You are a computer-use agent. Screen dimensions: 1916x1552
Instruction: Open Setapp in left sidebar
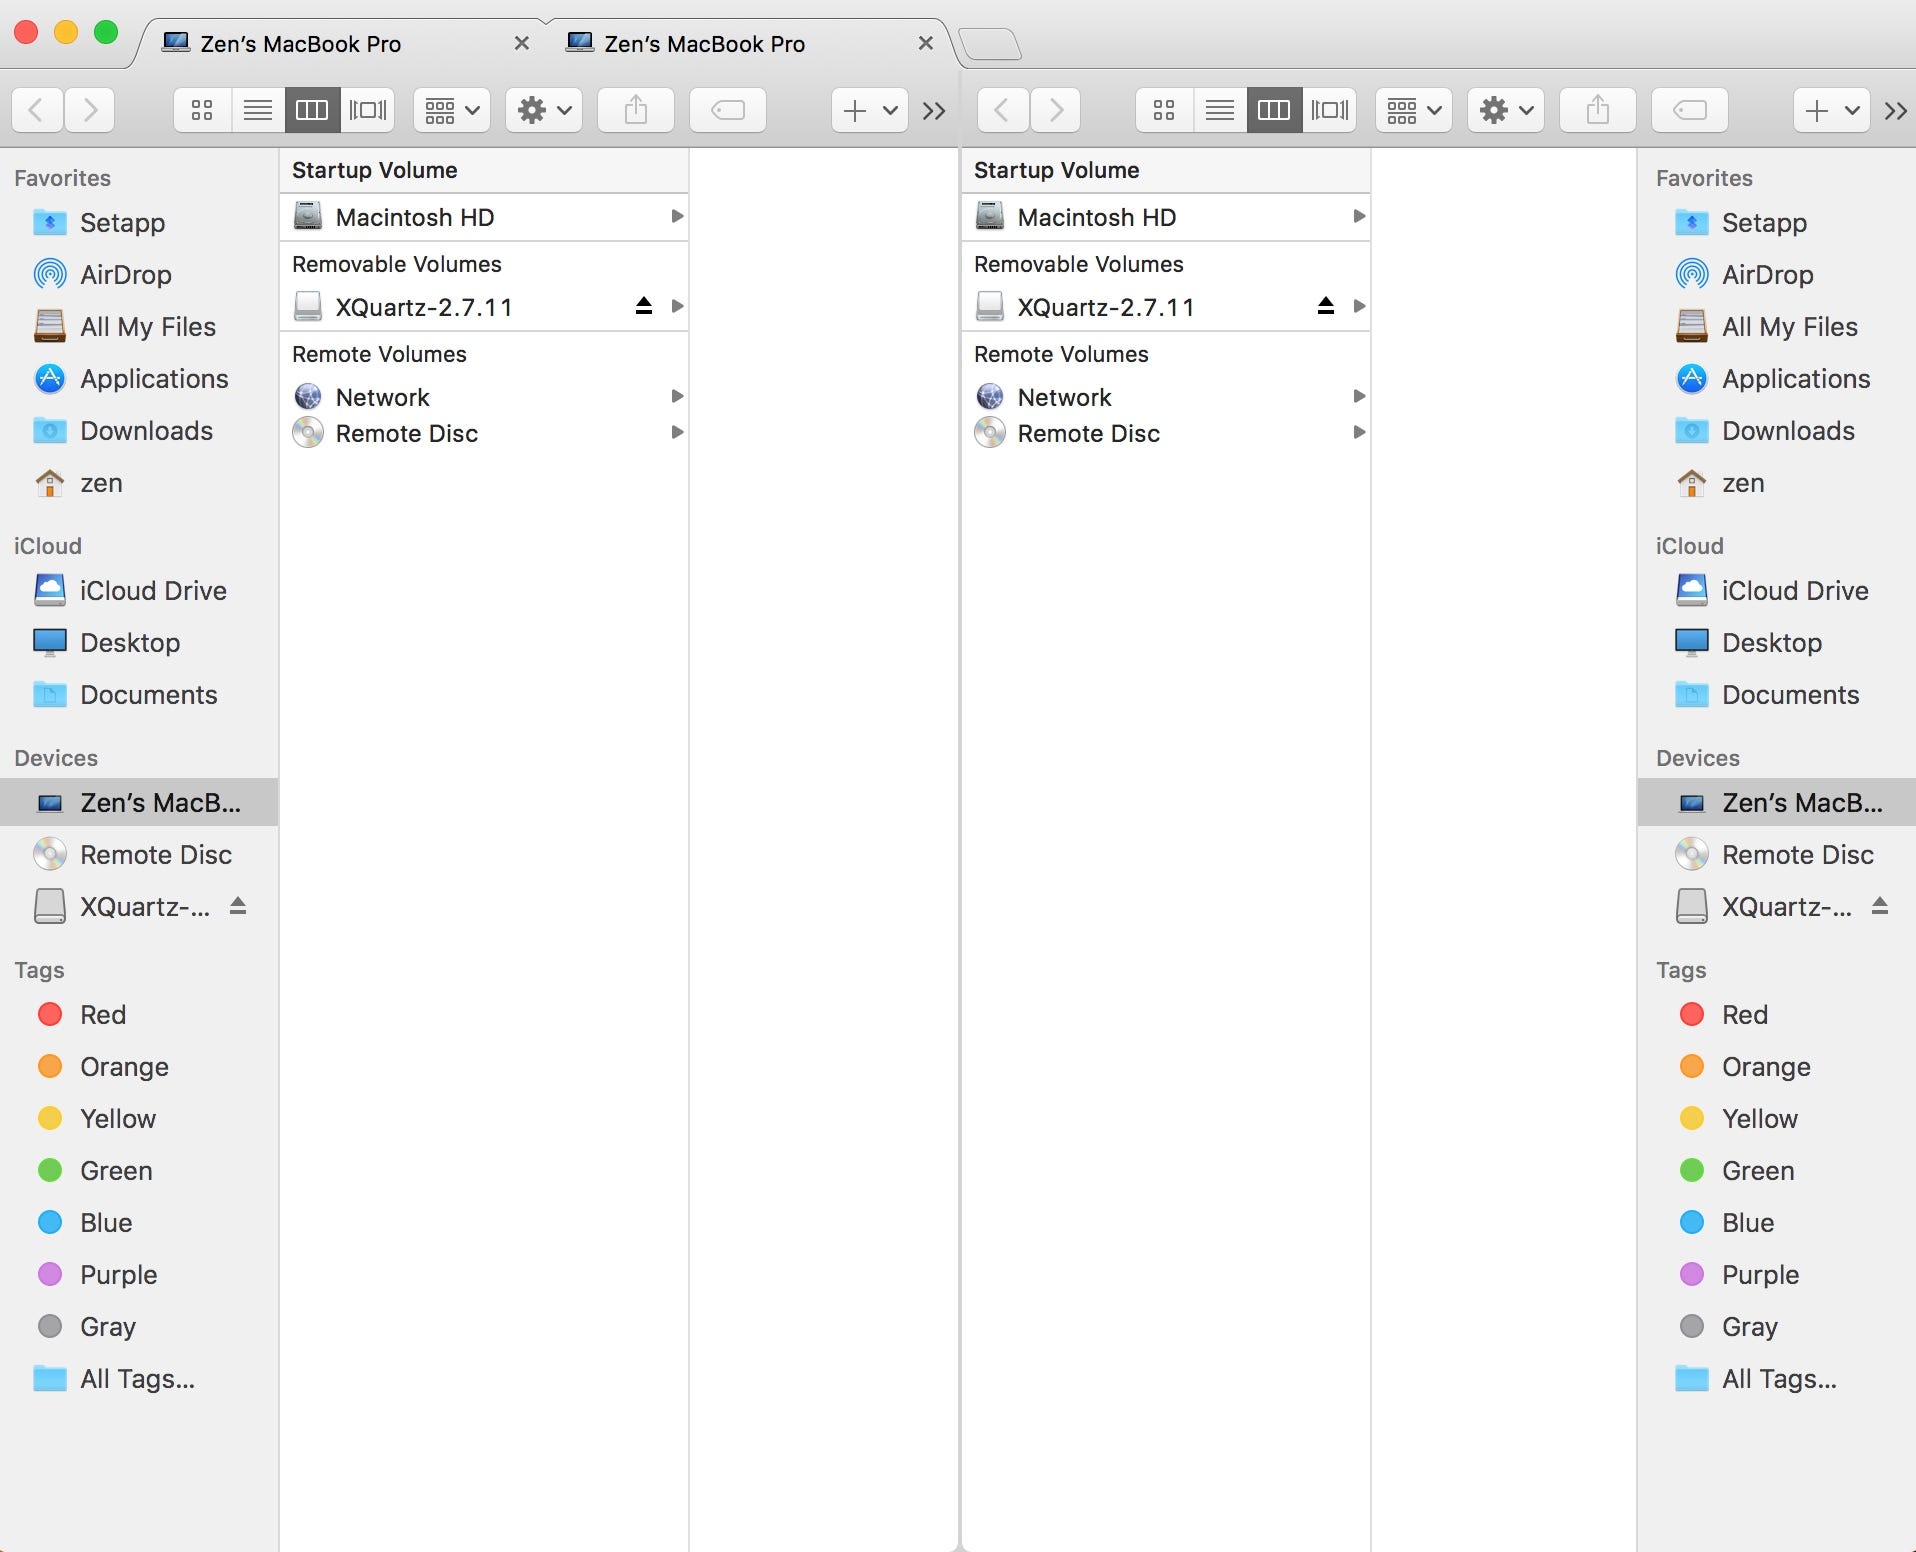click(x=139, y=222)
